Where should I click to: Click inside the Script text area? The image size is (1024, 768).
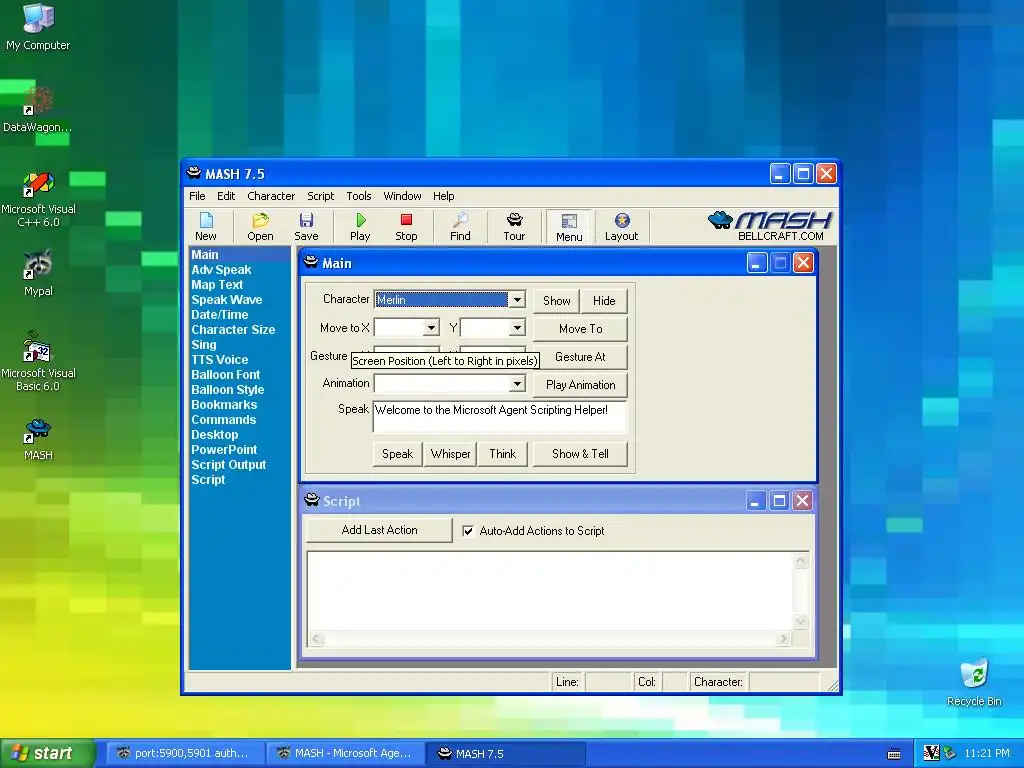click(551, 592)
